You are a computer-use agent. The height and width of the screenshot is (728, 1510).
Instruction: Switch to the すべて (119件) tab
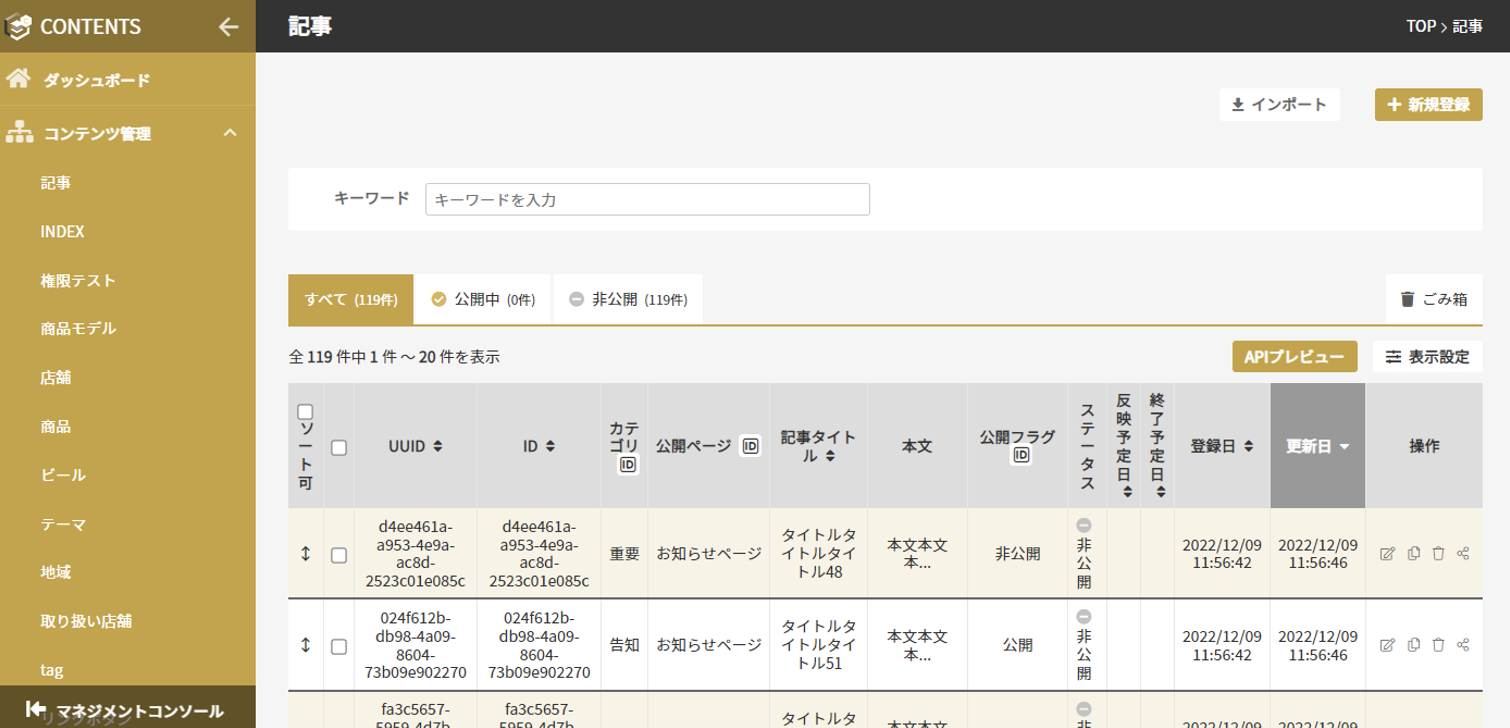click(x=351, y=299)
